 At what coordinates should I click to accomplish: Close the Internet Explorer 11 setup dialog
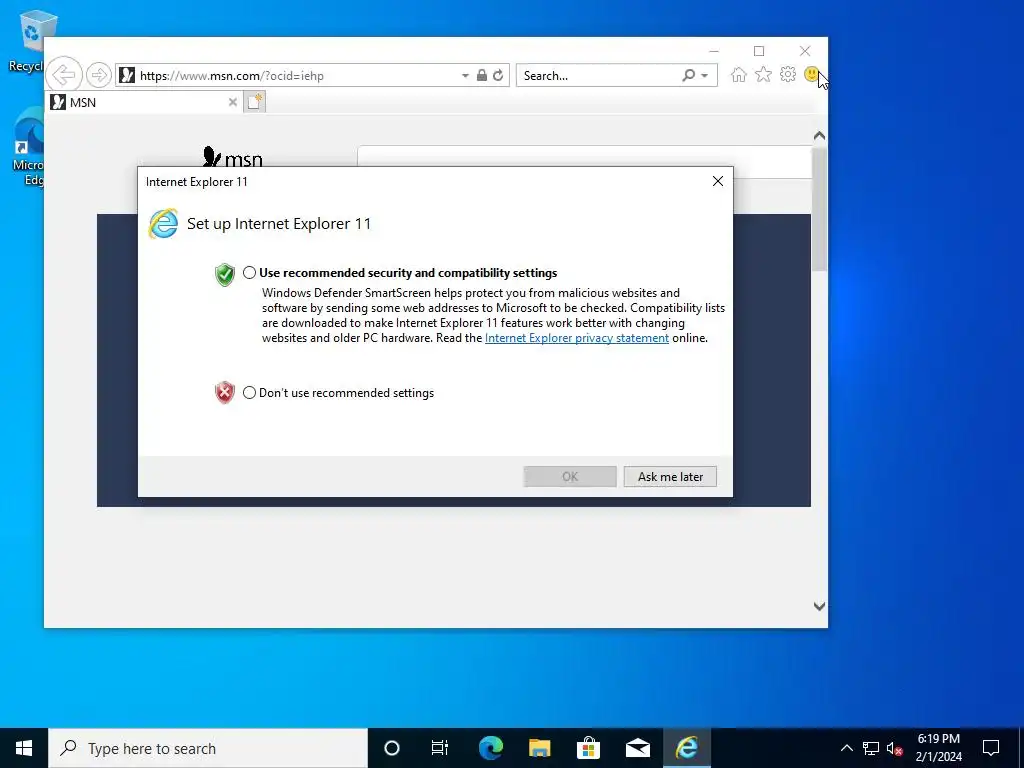pyautogui.click(x=718, y=181)
